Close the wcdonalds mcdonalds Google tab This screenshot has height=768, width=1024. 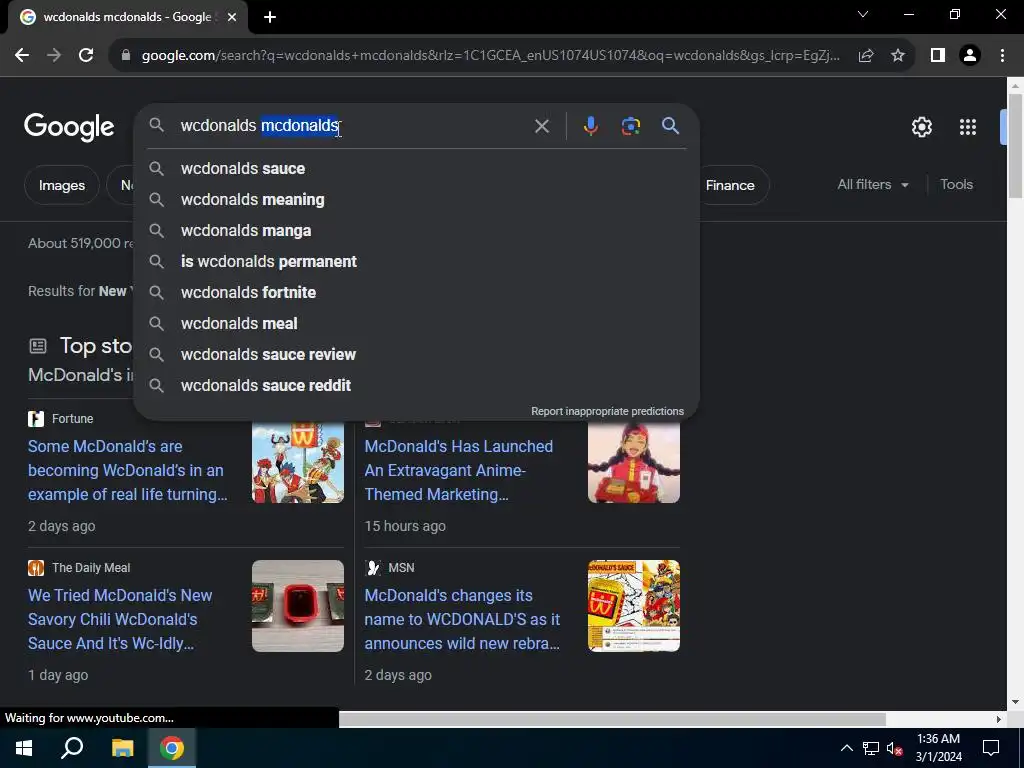pos(232,18)
